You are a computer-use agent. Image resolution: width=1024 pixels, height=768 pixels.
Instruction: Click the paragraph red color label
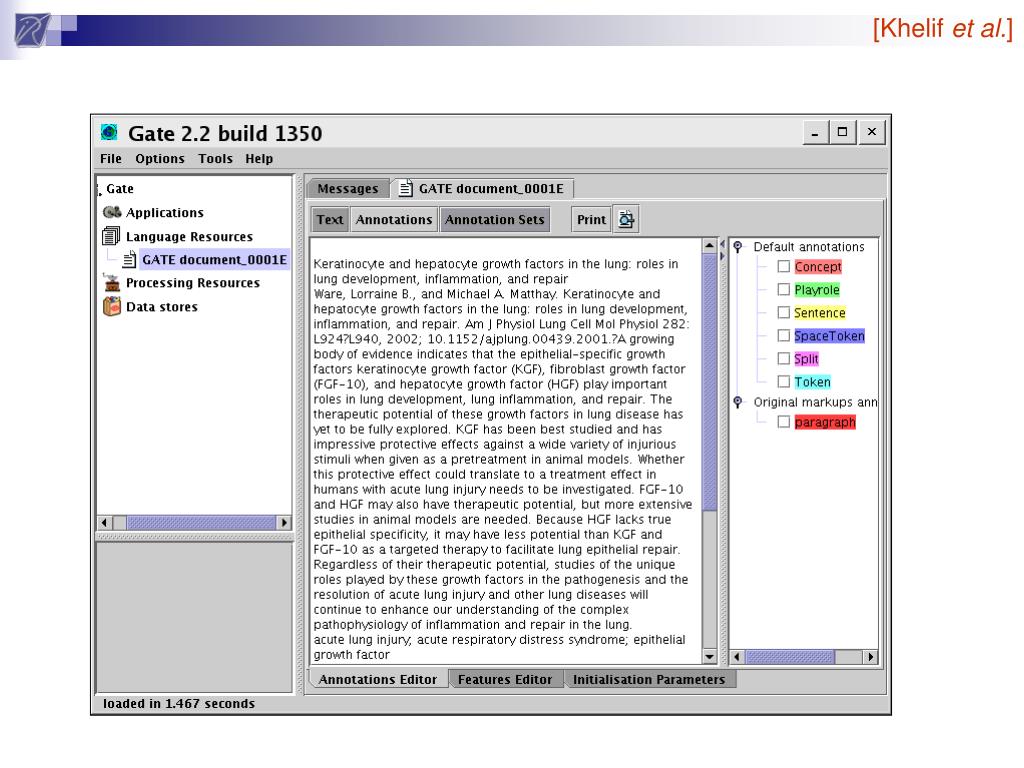click(825, 422)
